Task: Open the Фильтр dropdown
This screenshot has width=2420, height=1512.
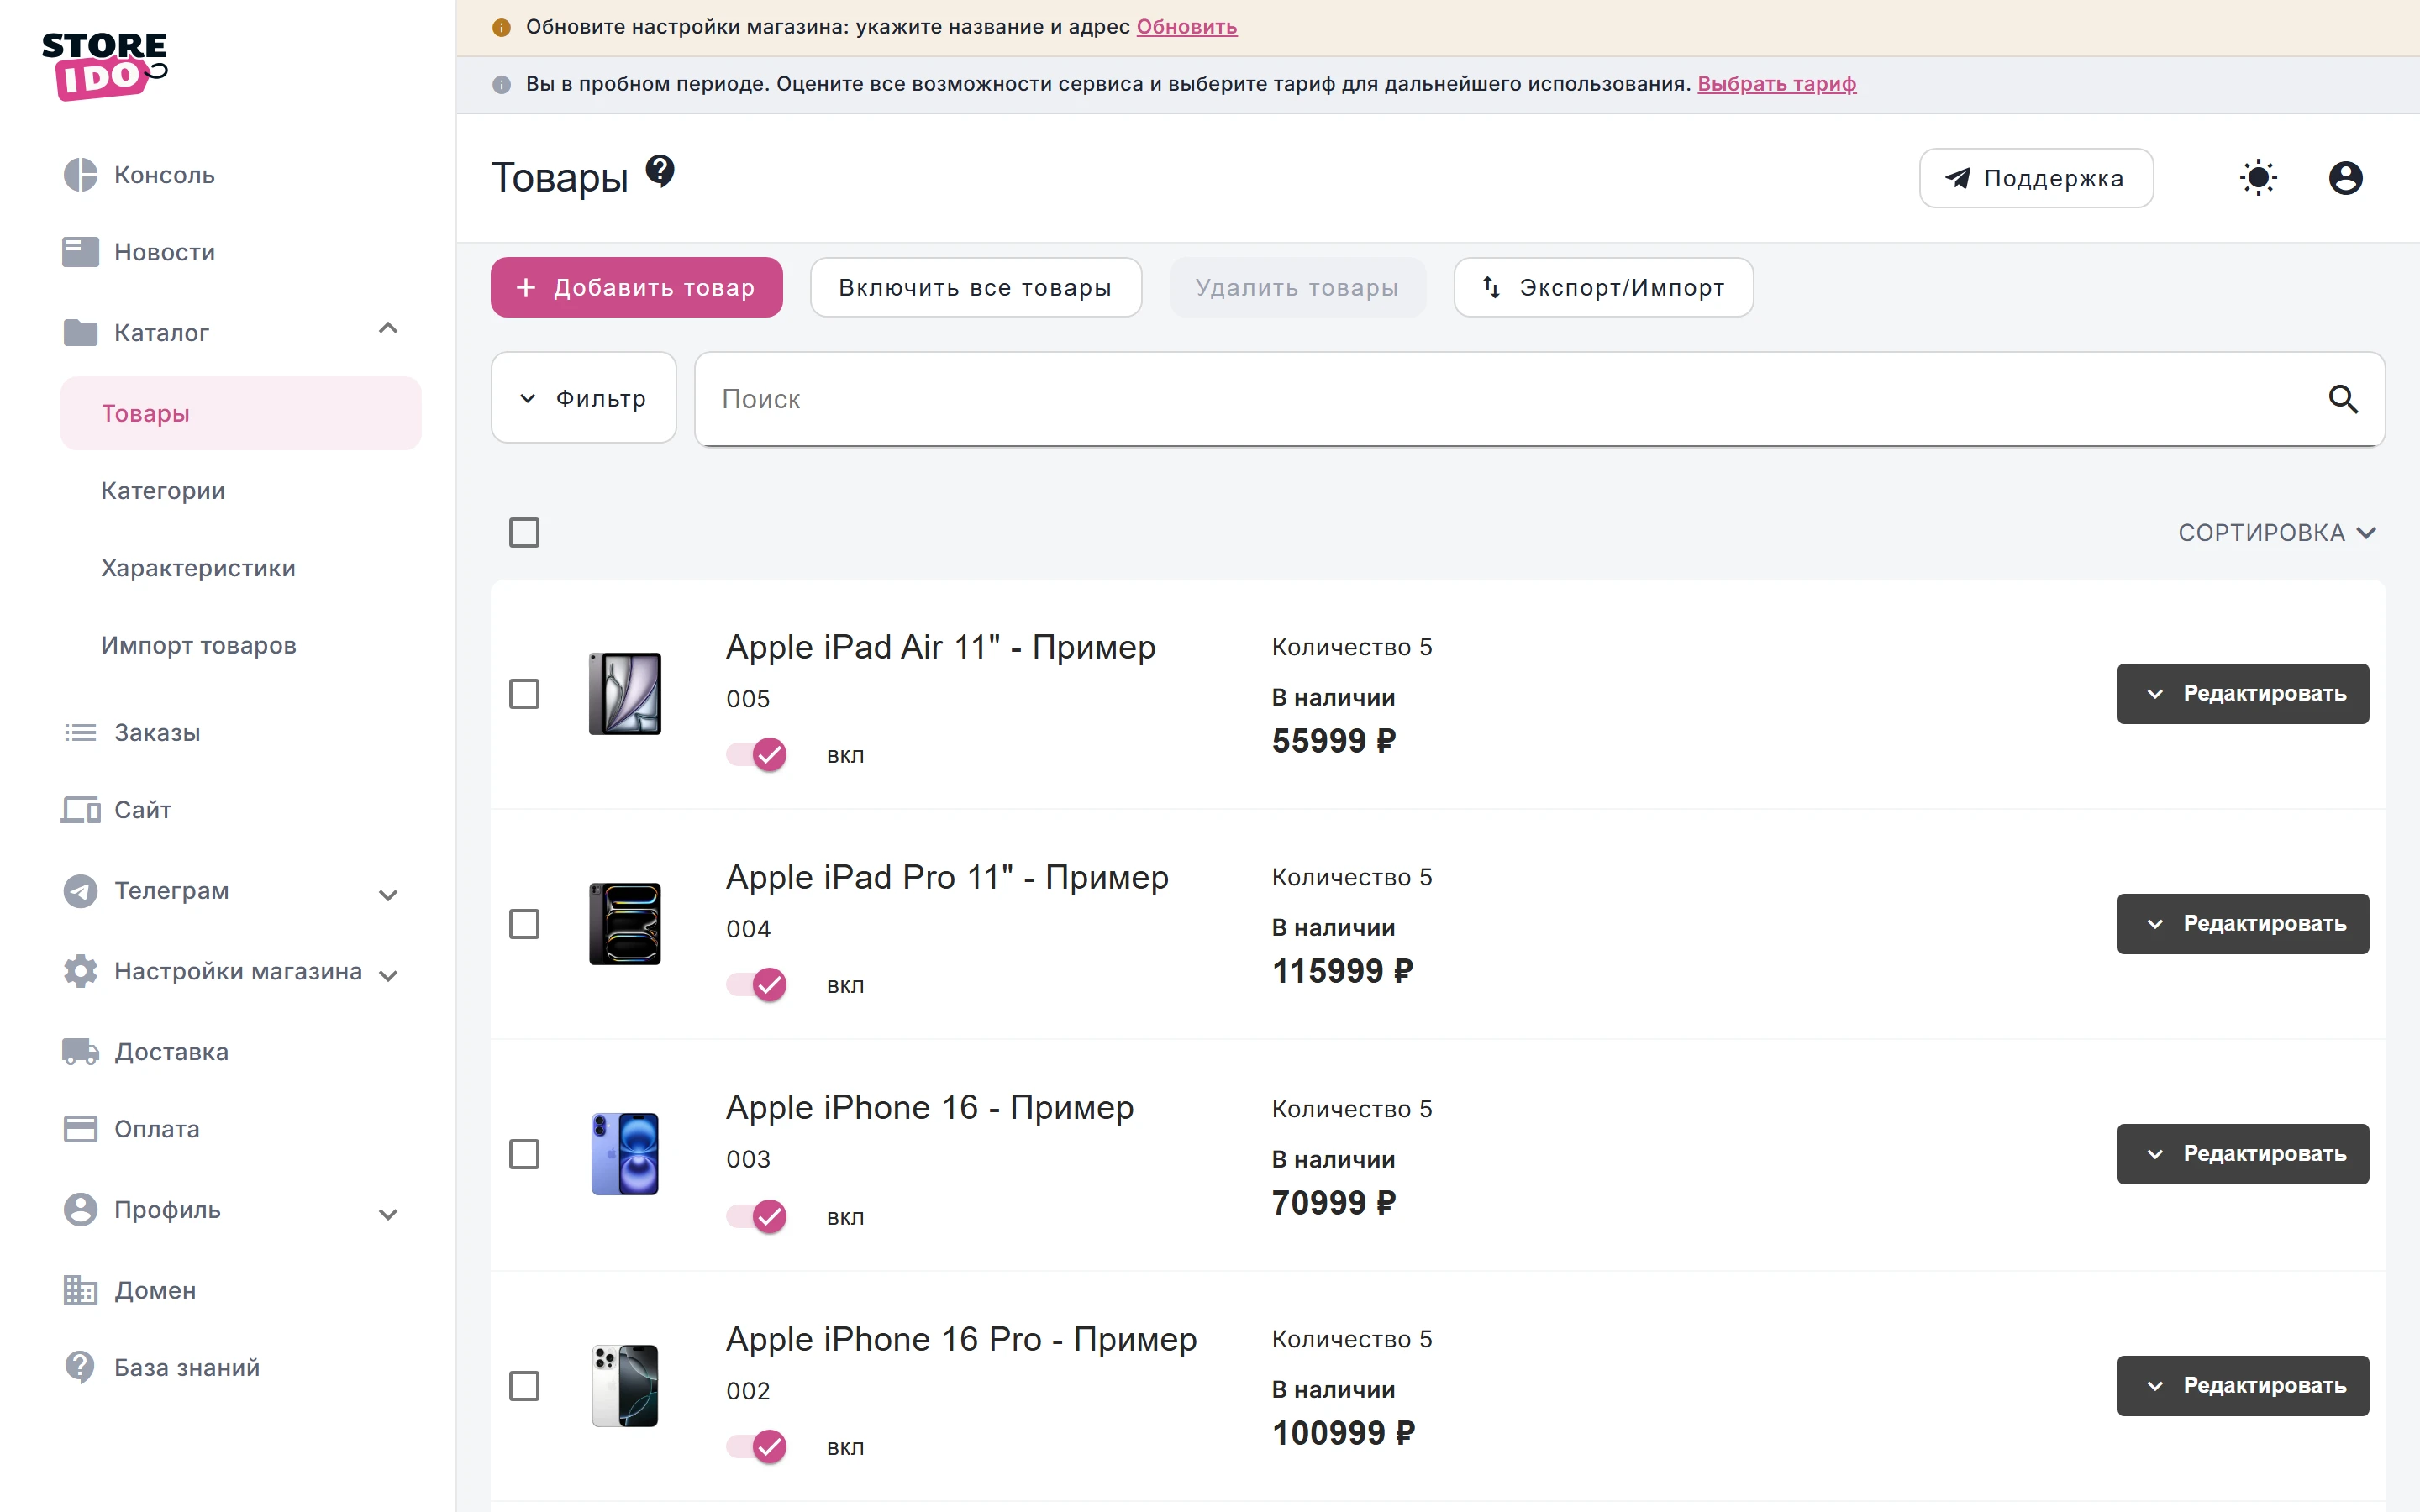Action: [x=583, y=398]
